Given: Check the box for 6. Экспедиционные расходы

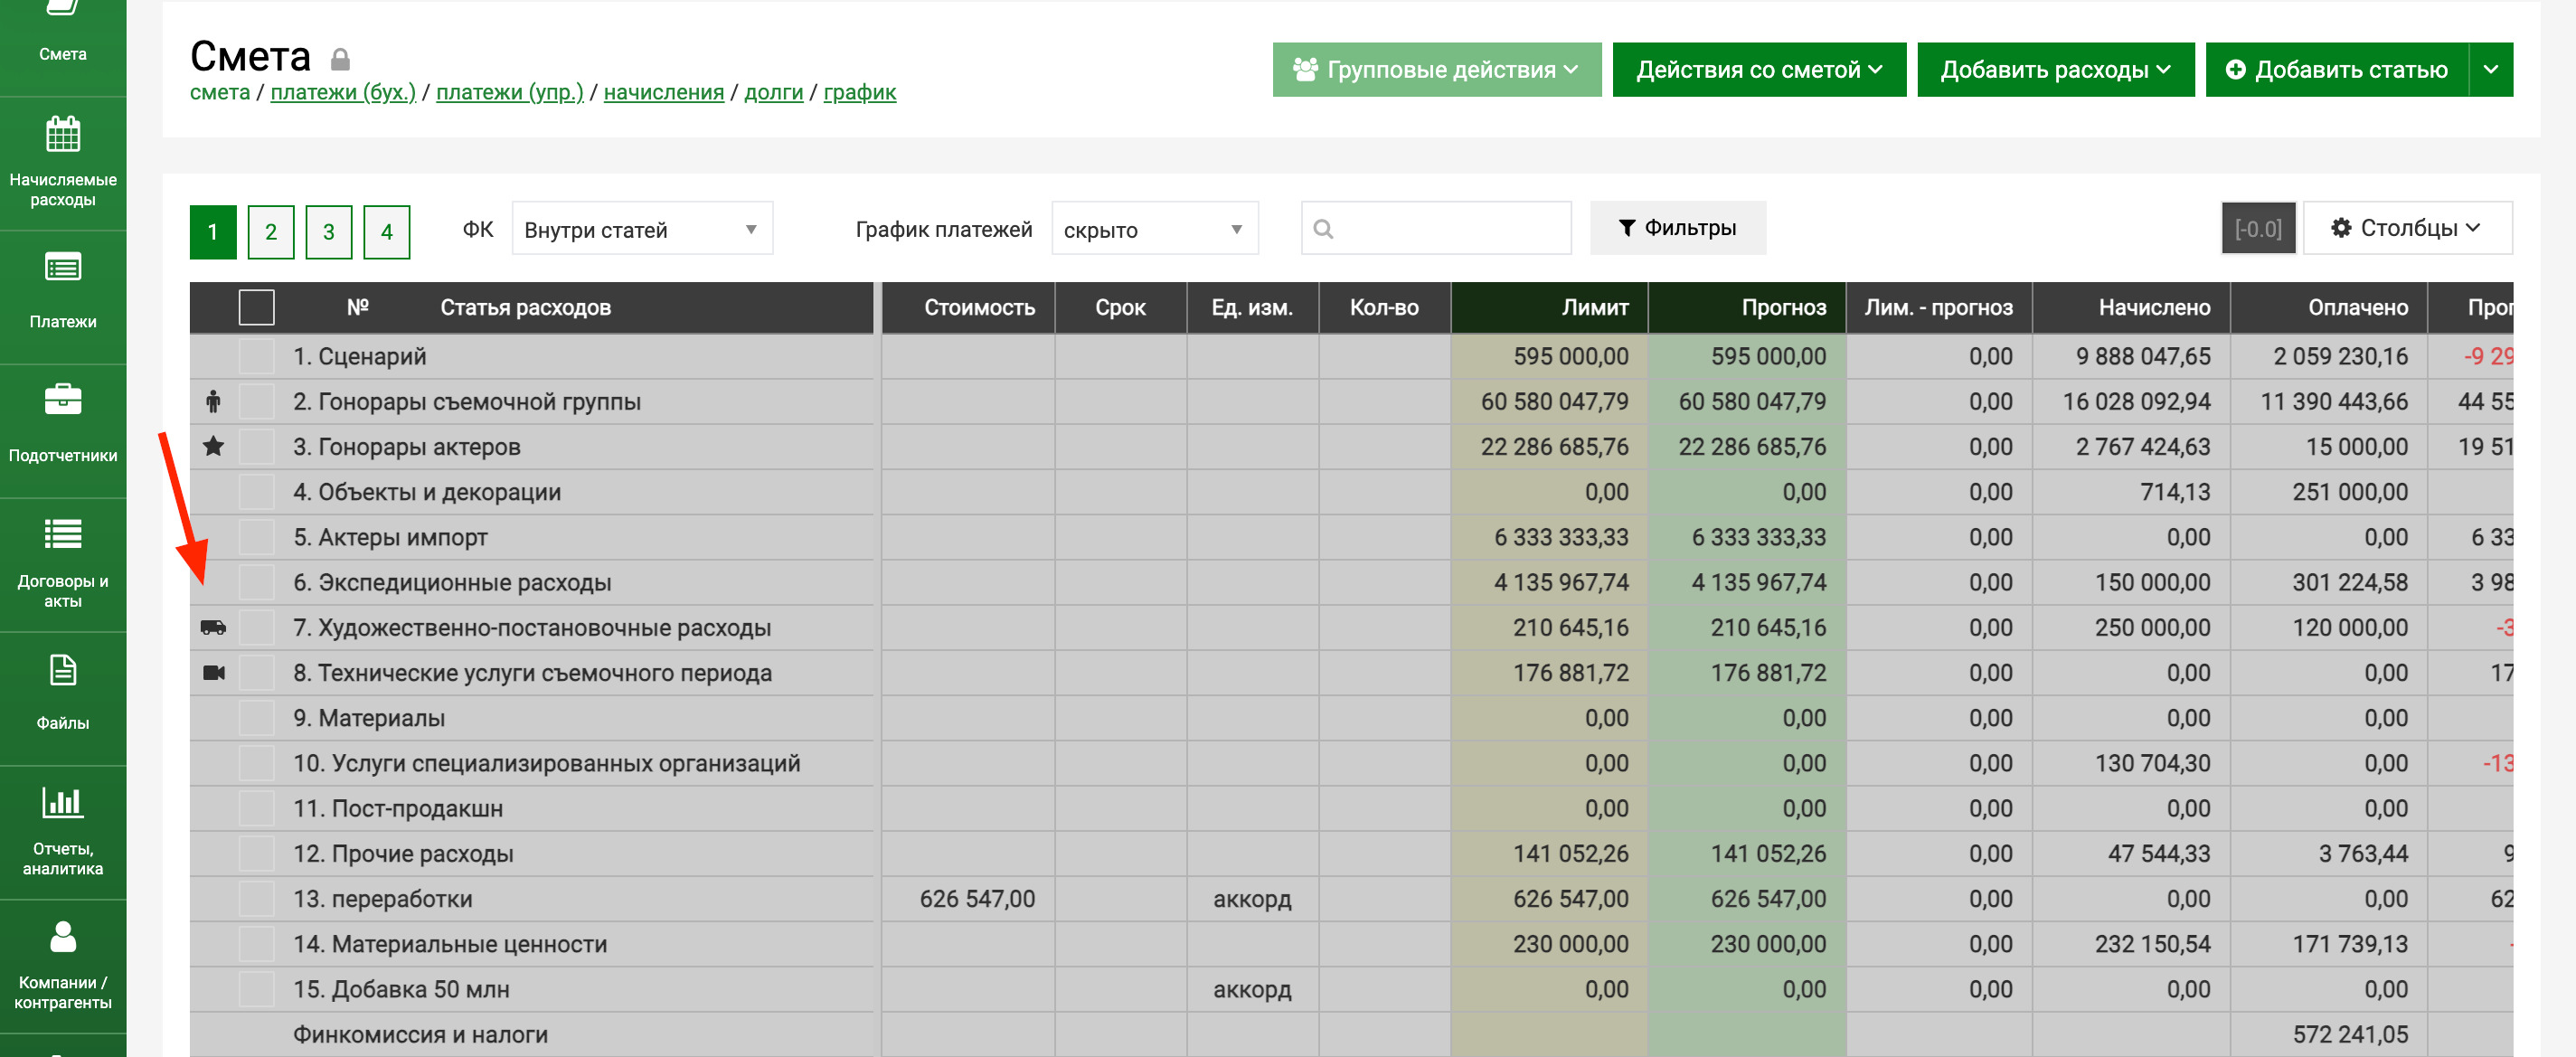Looking at the screenshot, I should (x=257, y=582).
